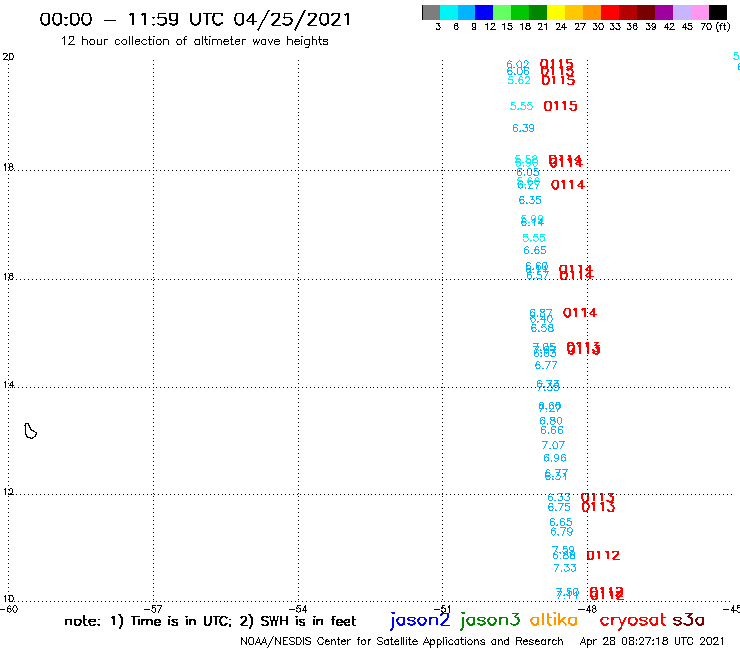Select the bright red swatch in the color bar

[x=610, y=12]
